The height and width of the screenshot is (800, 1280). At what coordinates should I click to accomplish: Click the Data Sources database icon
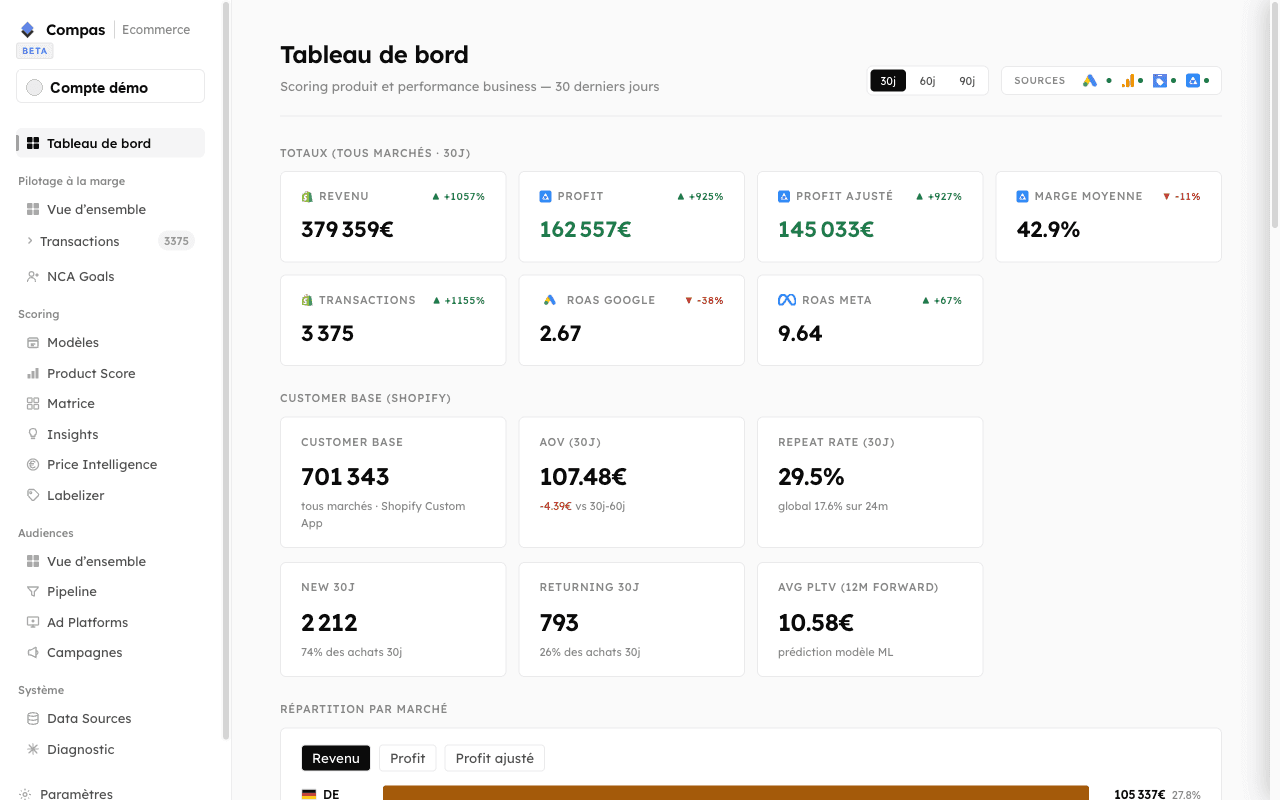pyautogui.click(x=33, y=718)
